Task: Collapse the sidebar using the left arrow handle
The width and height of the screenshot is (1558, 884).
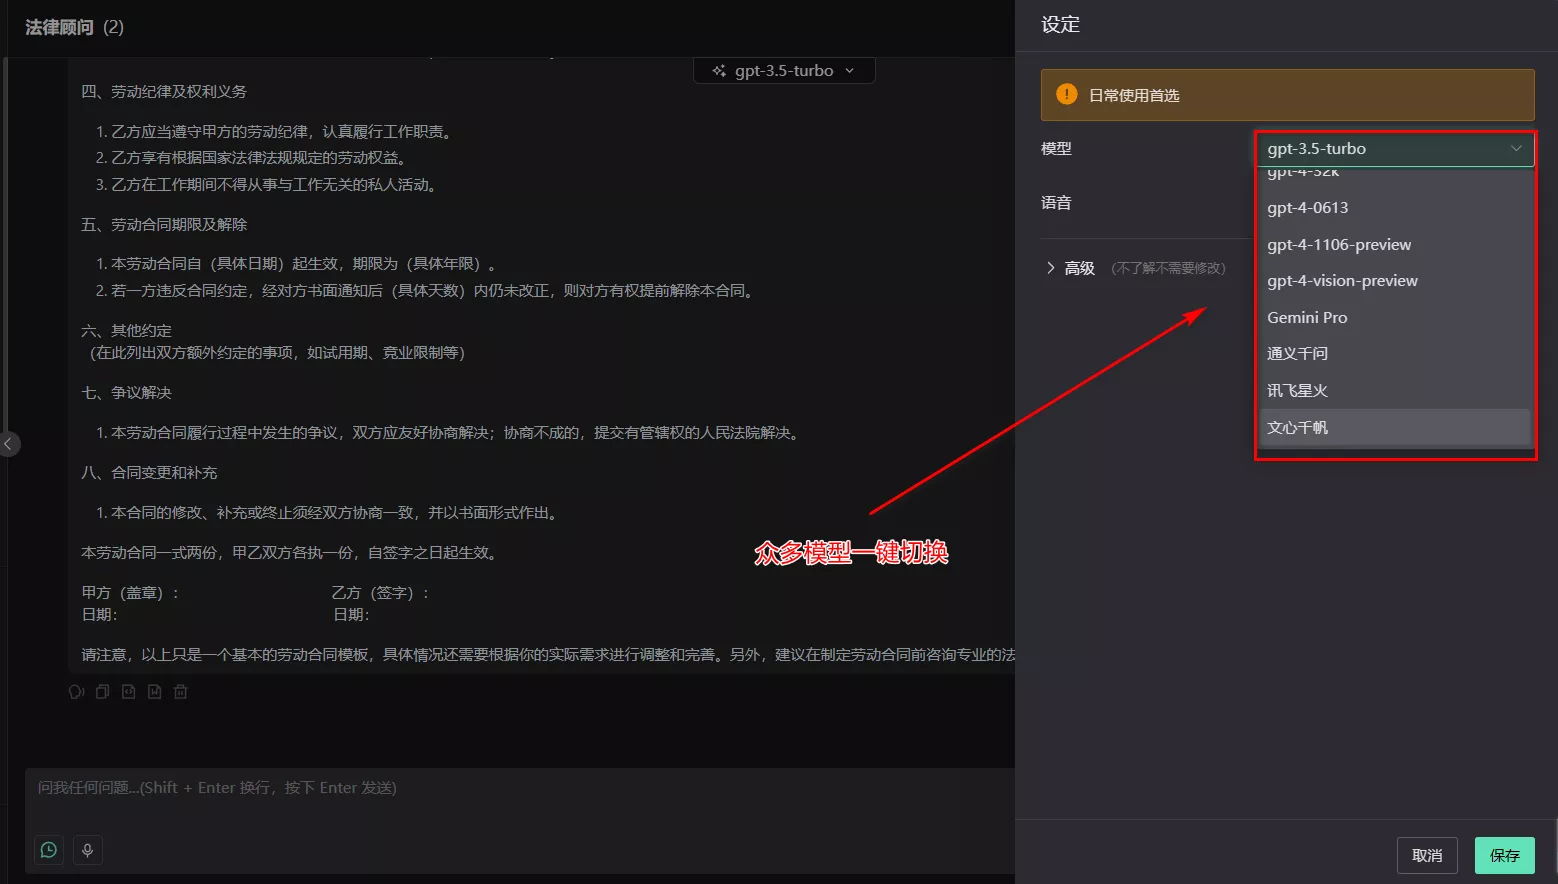Action: point(9,443)
